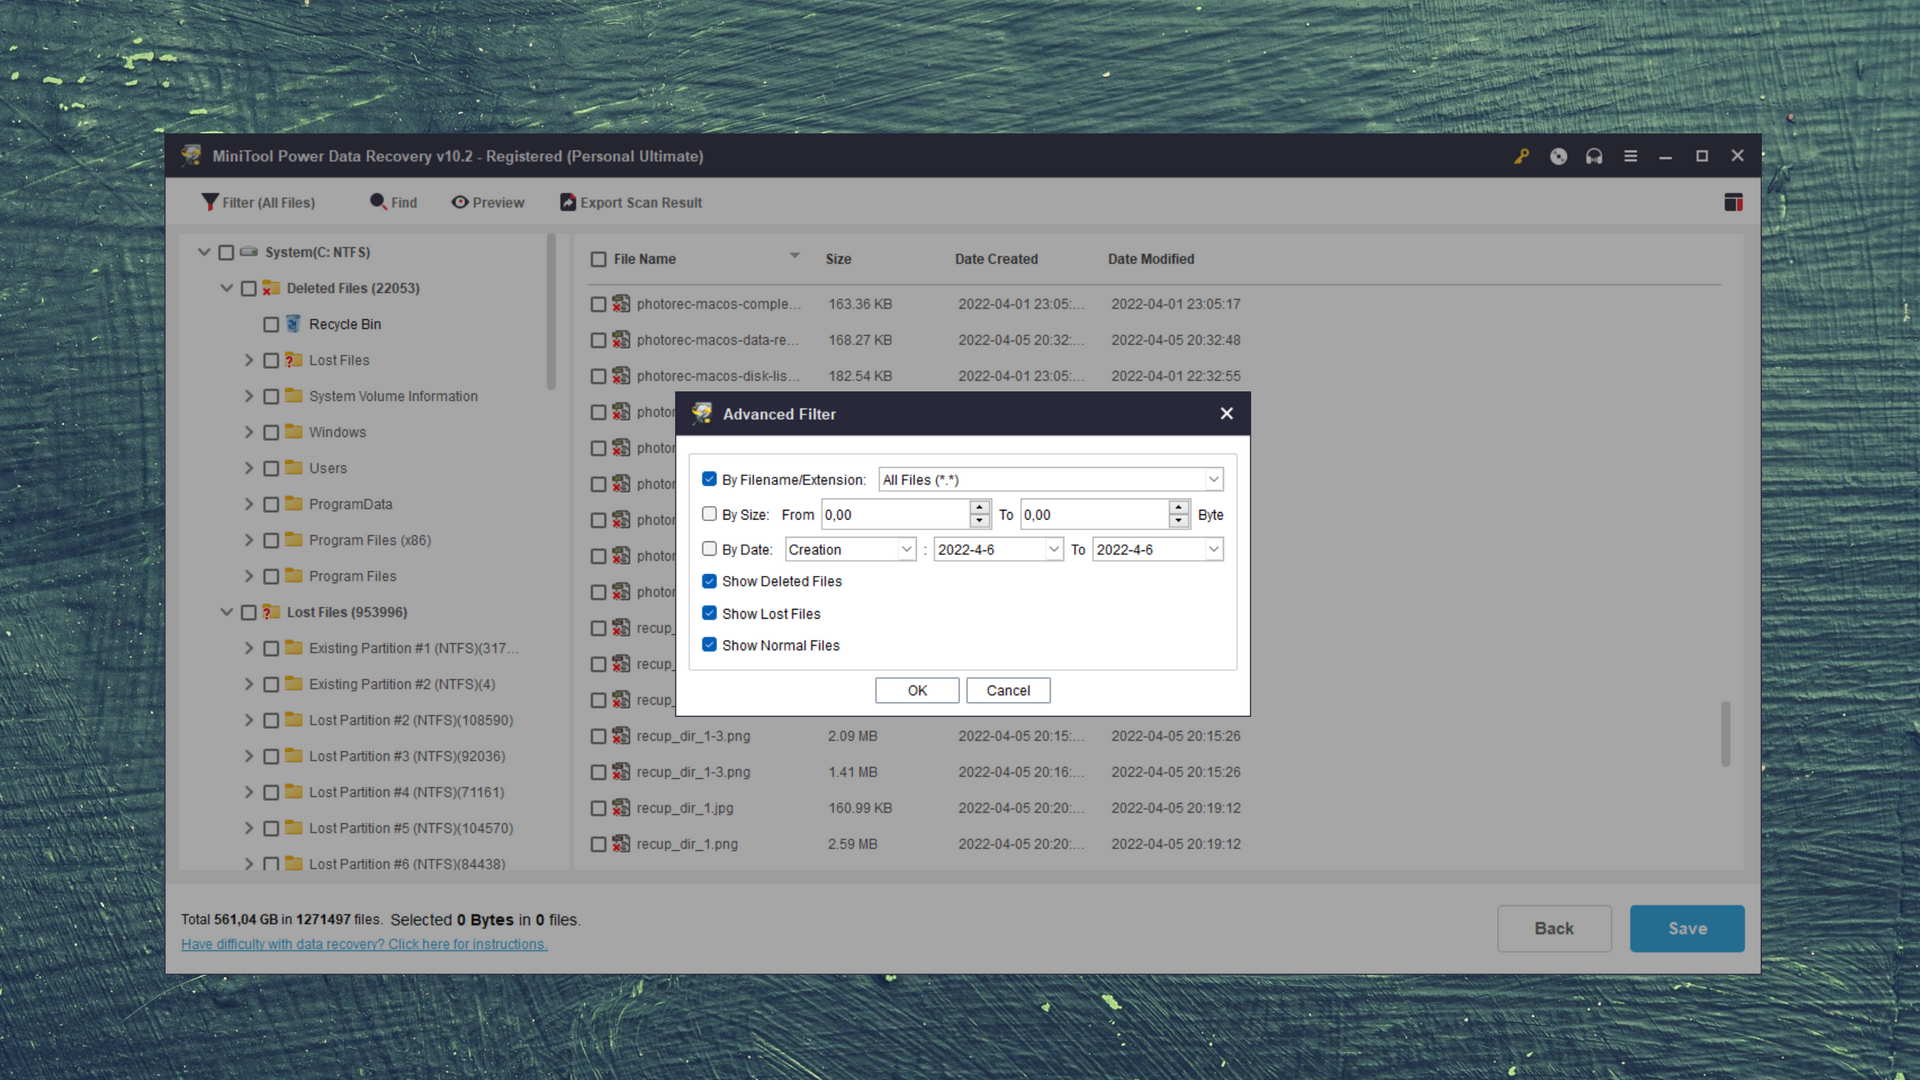Click the System Volume Information folder icon
This screenshot has width=1920, height=1080.
pos(293,396)
